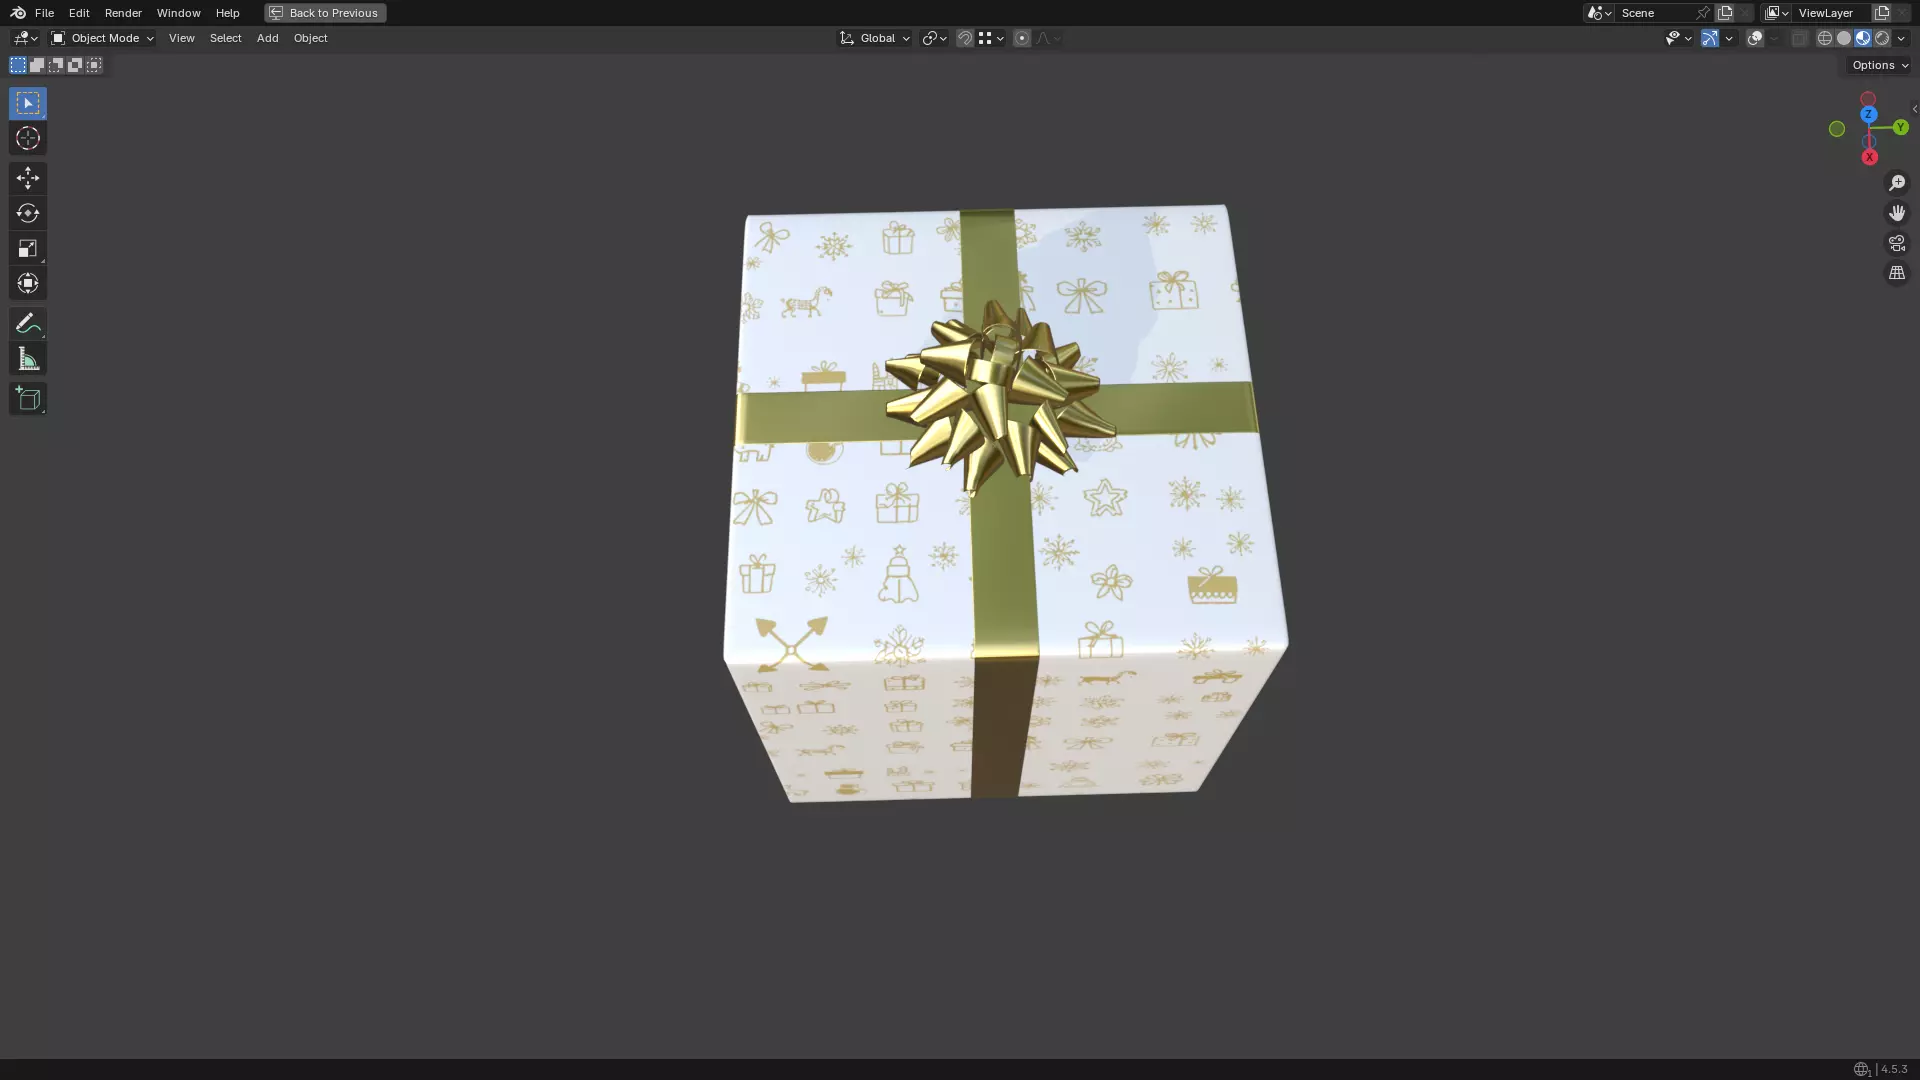Open the editor type dropdown

pyautogui.click(x=25, y=38)
